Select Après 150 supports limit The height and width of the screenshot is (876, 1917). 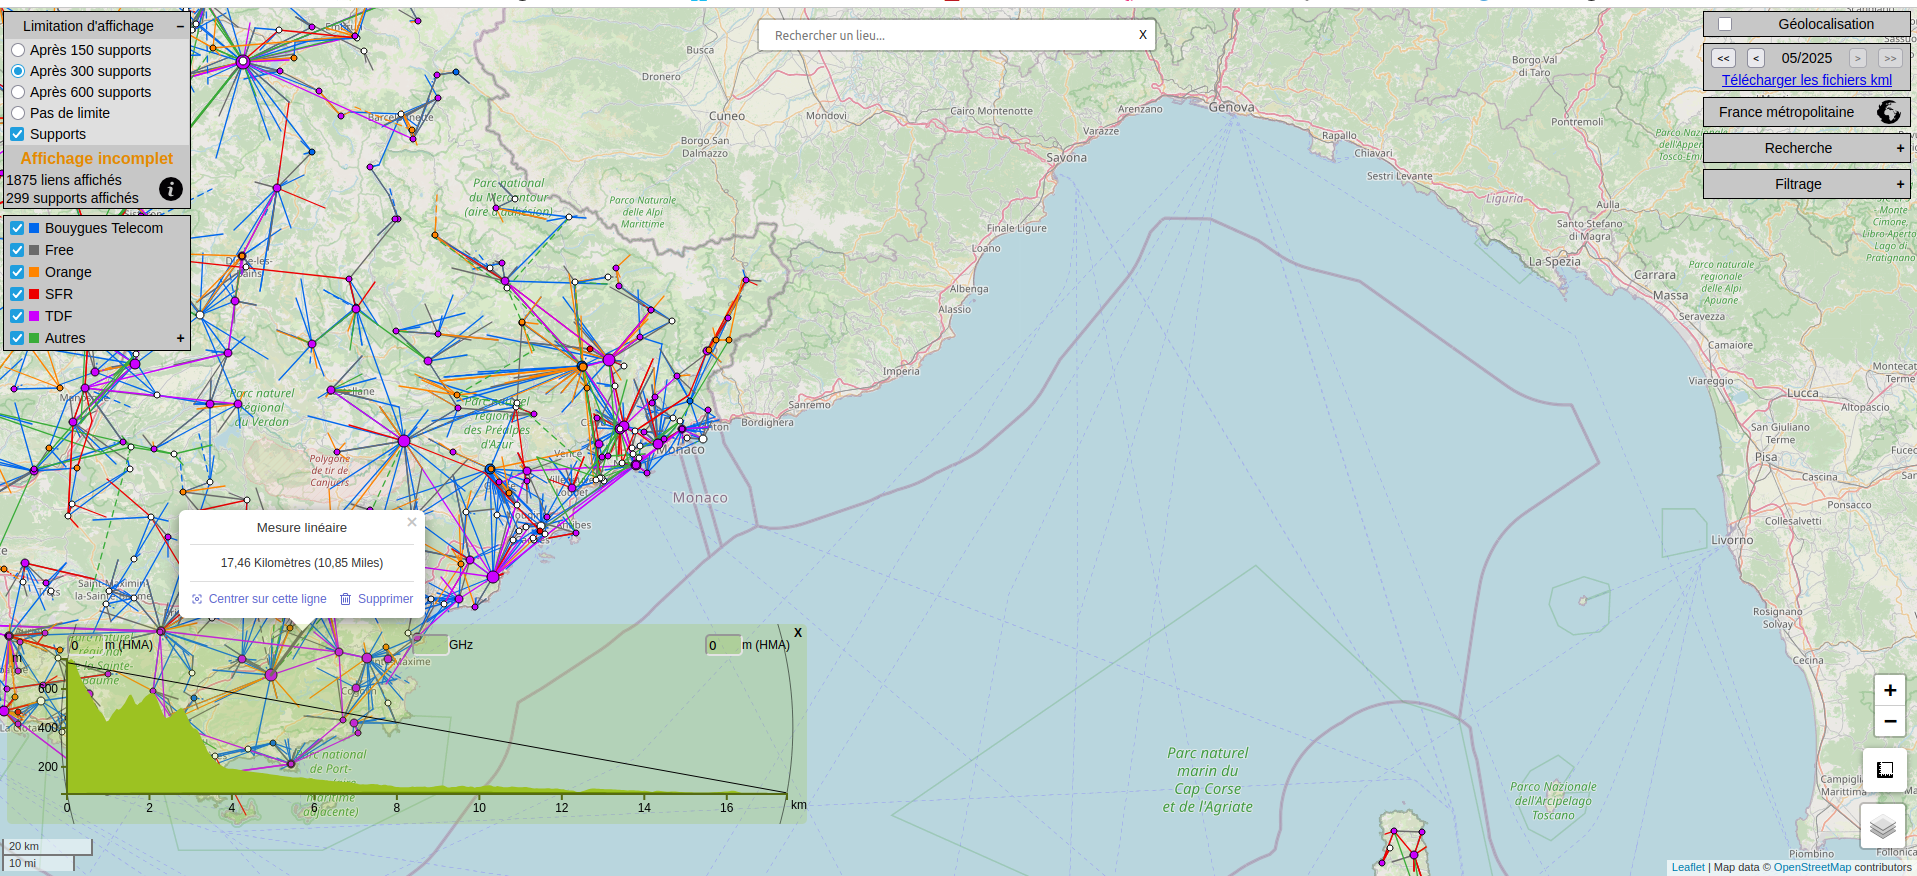[18, 50]
